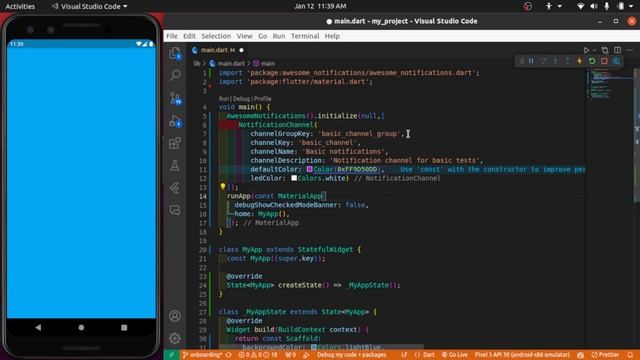Open Run dropdown arrow beside play button

(x=594, y=50)
